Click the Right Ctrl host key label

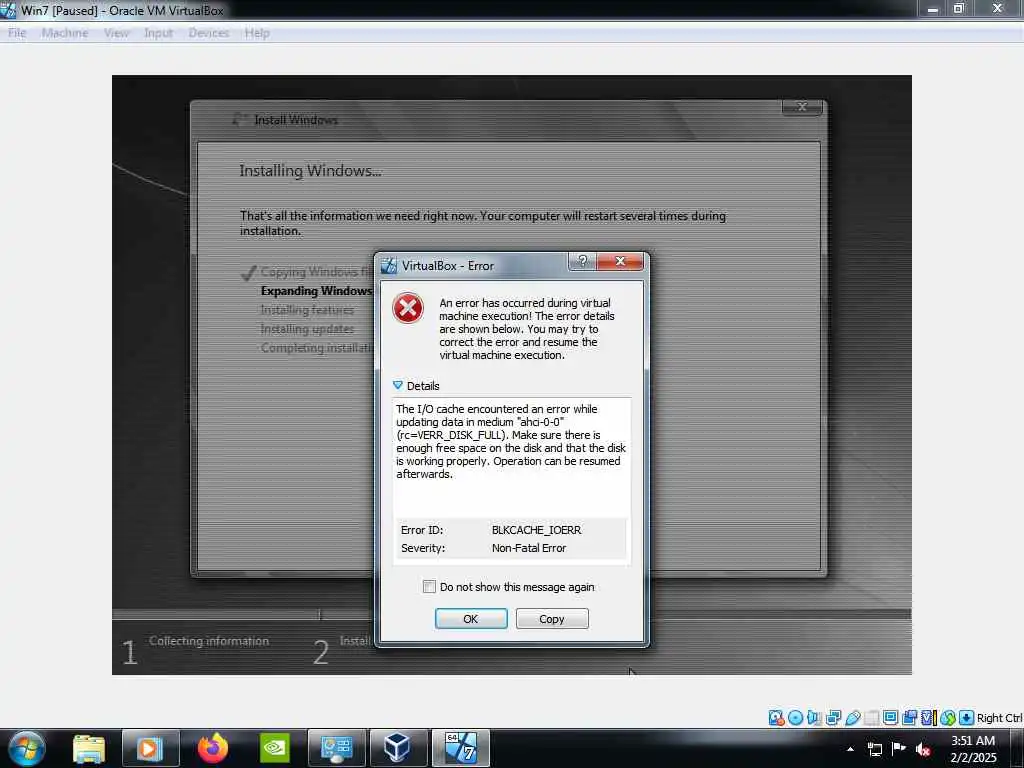[x=999, y=718]
